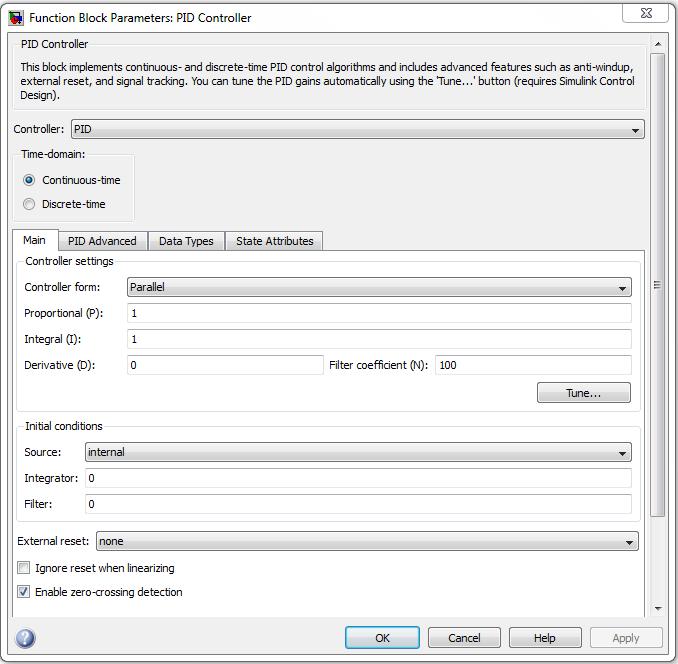Click the Integral (I) input field

point(379,339)
